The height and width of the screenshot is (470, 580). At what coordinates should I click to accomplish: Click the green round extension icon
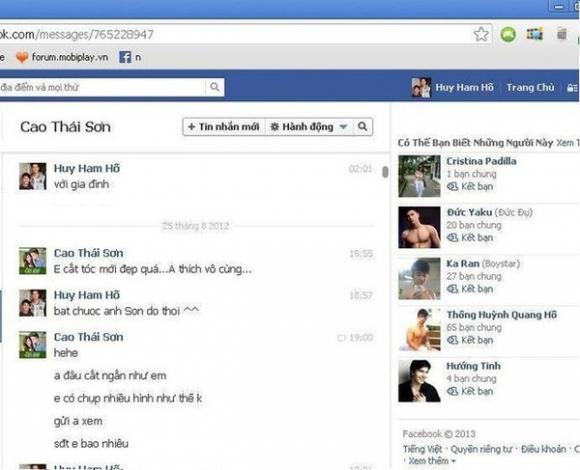508,34
